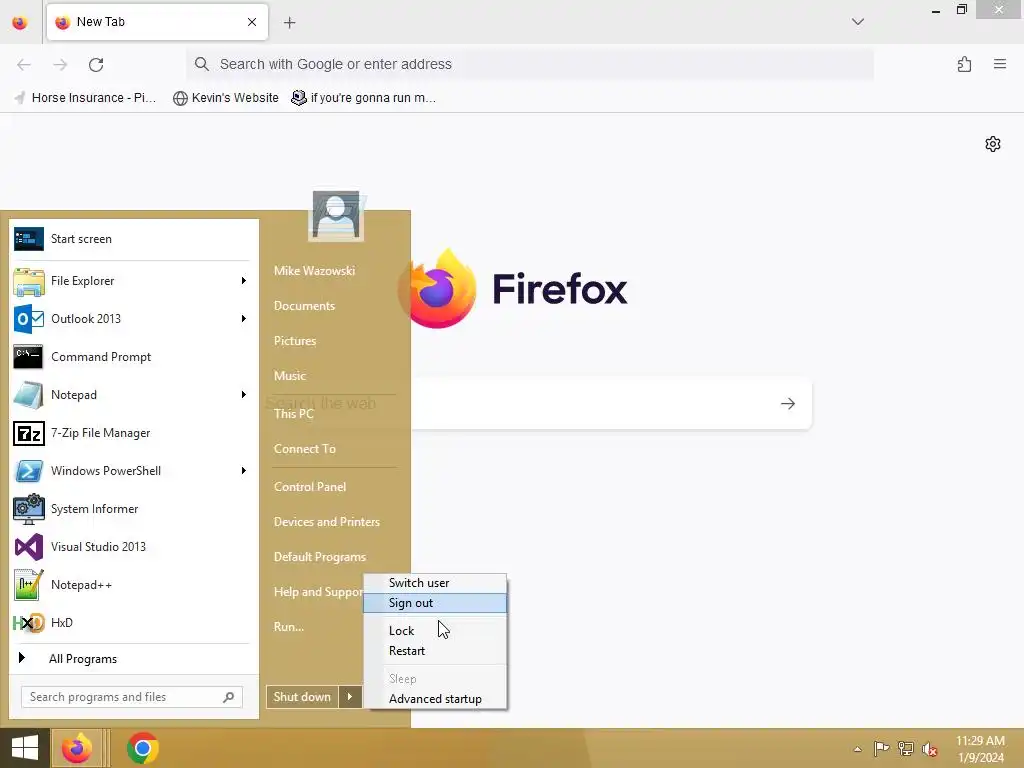Click Search programs and files box
Screen dimensions: 1024x768
[132, 697]
